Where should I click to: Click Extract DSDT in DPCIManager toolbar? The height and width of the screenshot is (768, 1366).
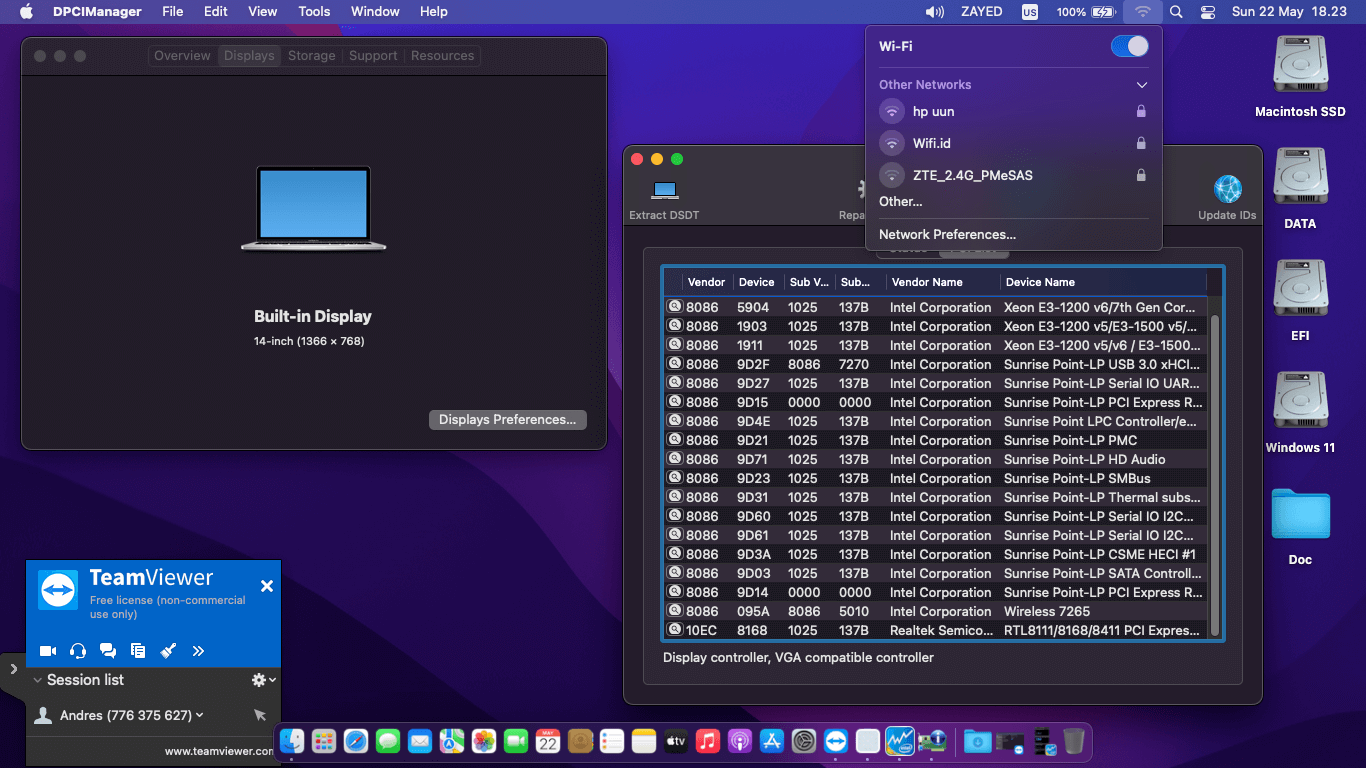[x=664, y=200]
